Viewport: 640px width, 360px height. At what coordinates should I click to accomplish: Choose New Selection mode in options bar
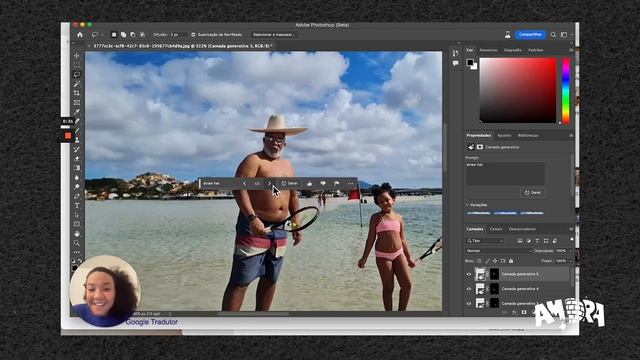[x=114, y=35]
